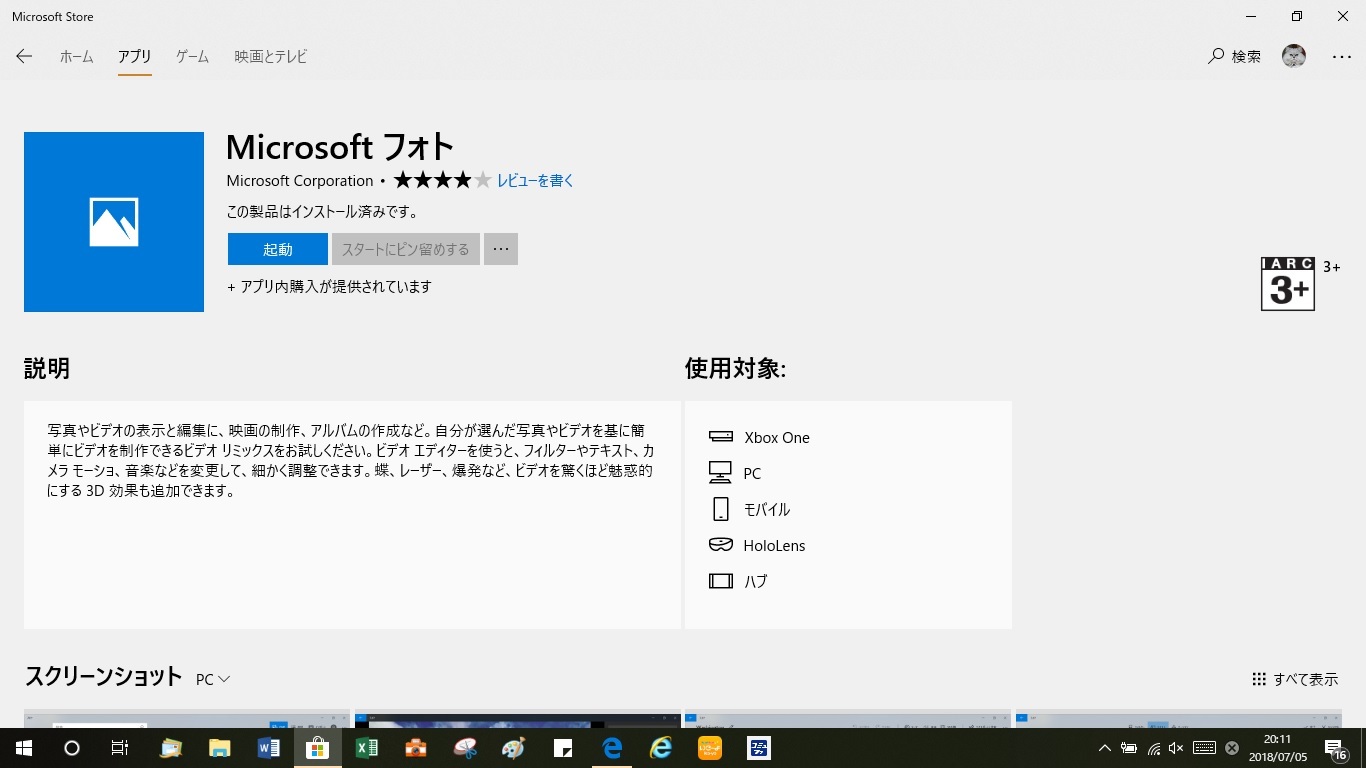The width and height of the screenshot is (1366, 768).
Task: Open Task View on the taskbar
Action: pos(120,748)
